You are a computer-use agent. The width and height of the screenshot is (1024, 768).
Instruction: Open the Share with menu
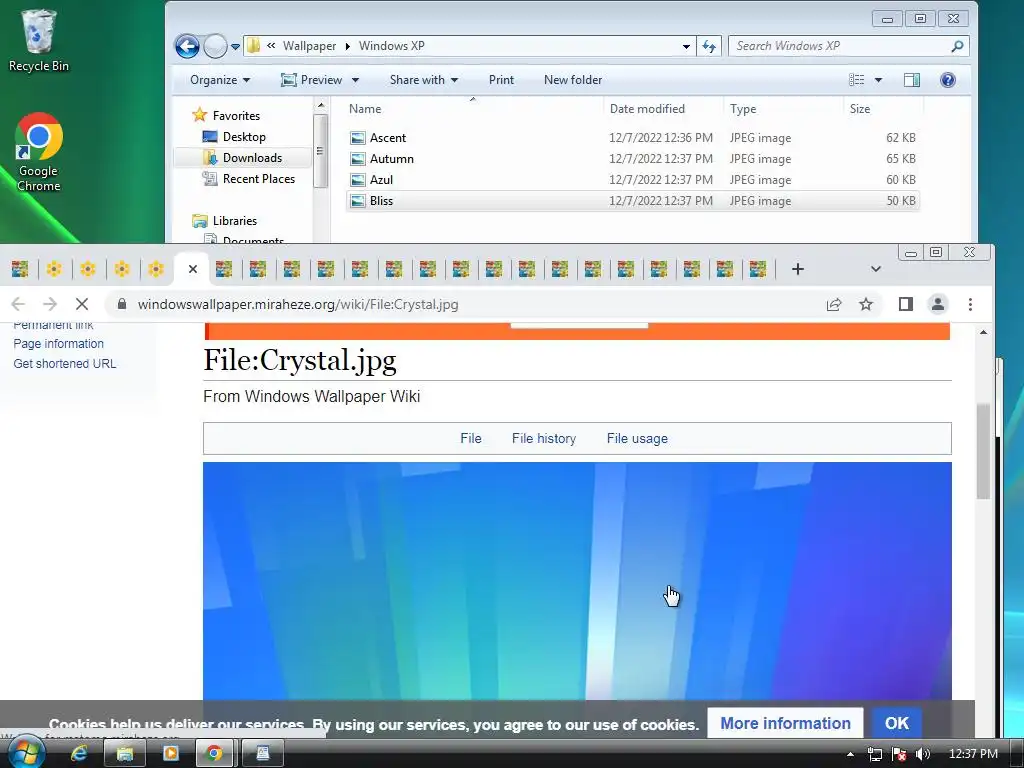tap(423, 80)
